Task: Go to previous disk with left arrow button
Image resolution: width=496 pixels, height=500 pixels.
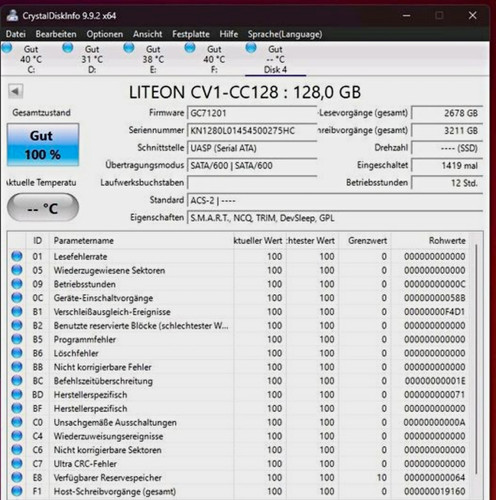Action: point(15,91)
